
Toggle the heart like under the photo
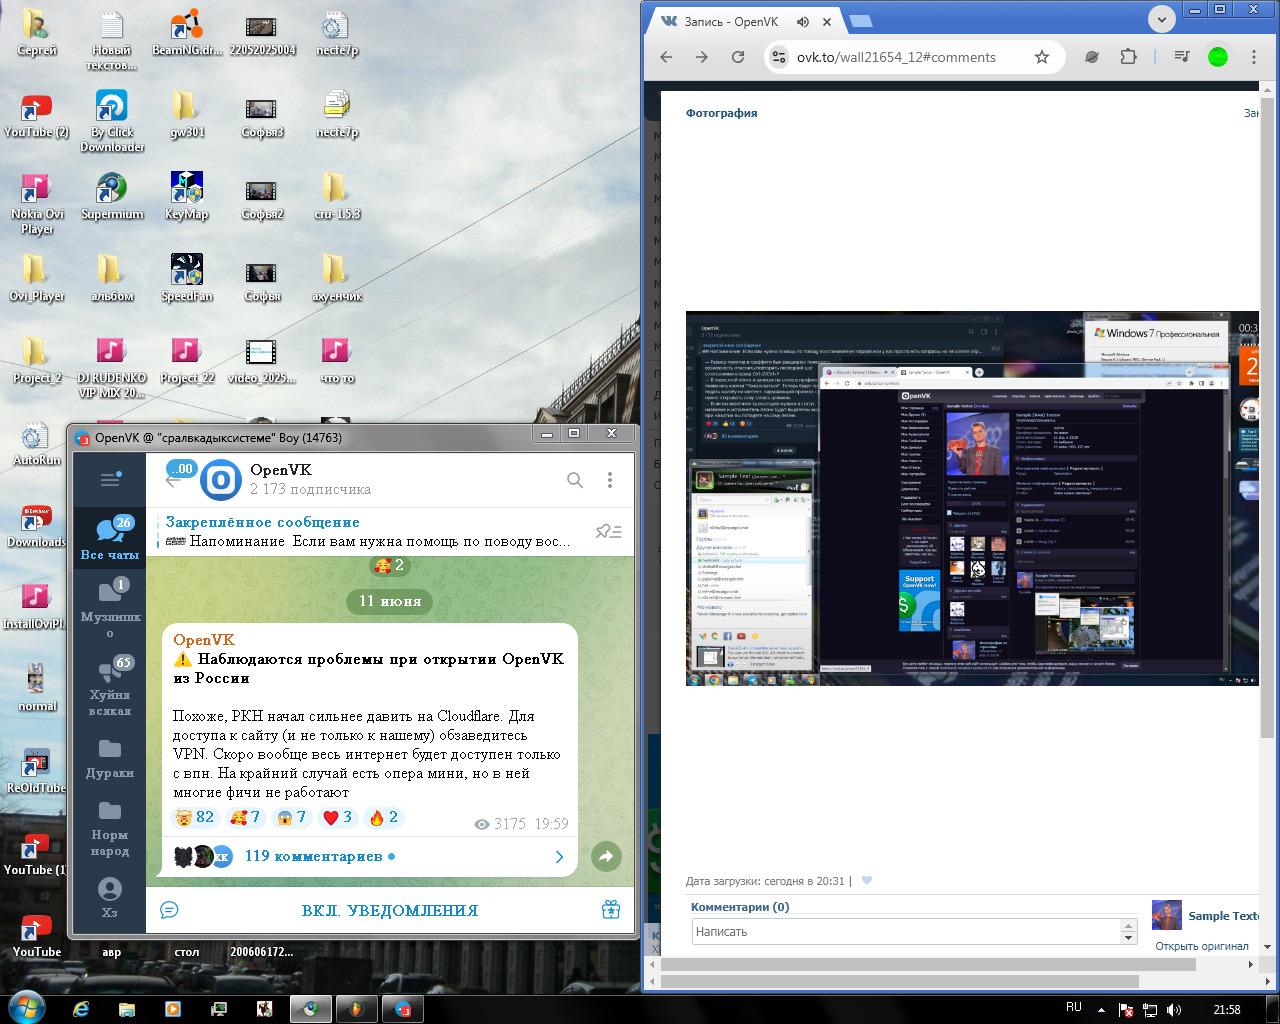click(867, 881)
